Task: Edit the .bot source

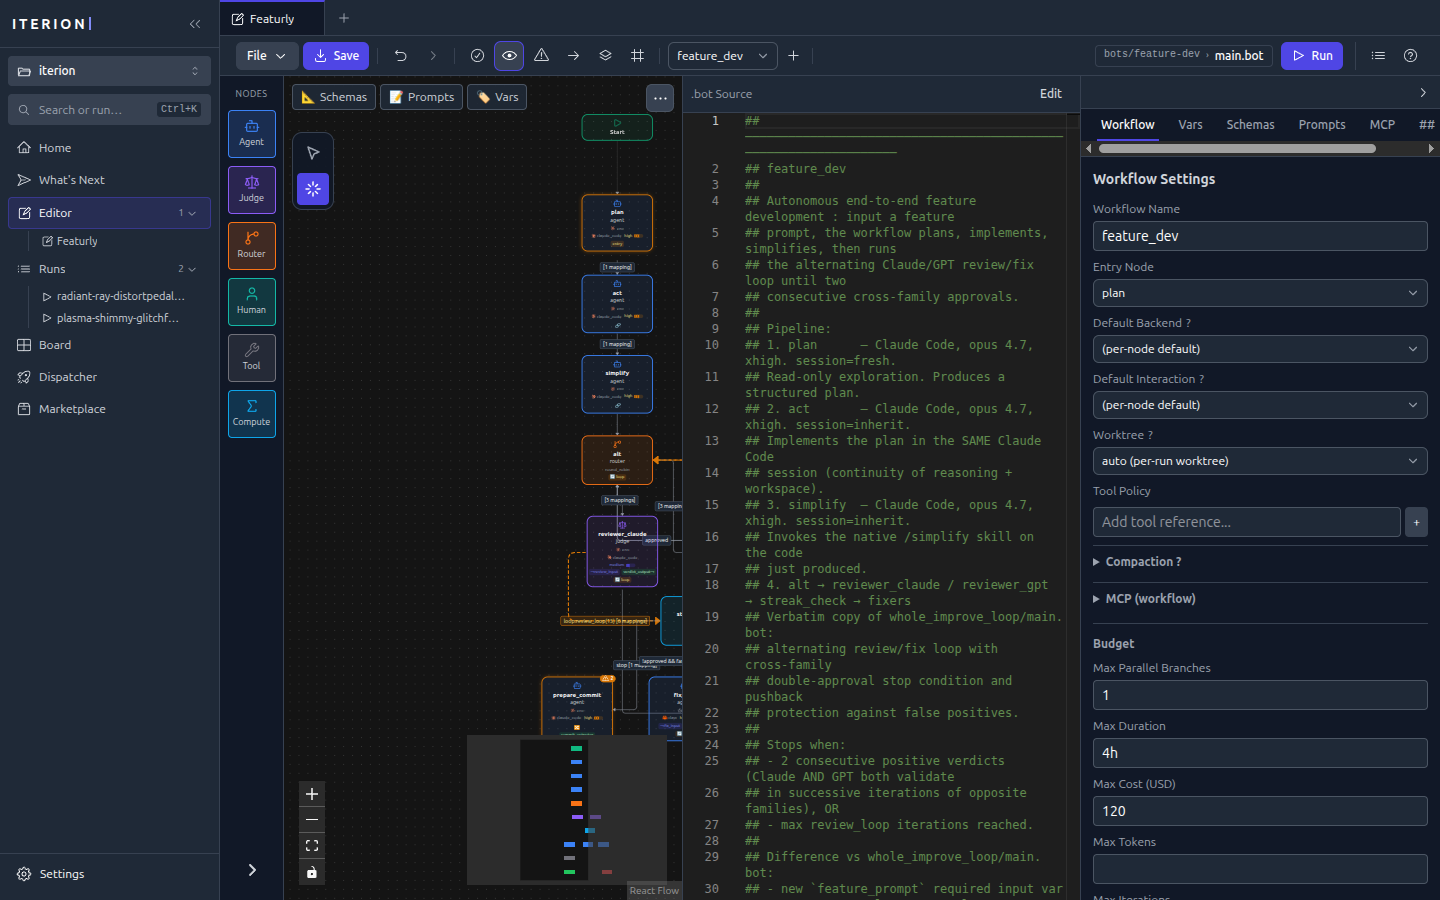Action: tap(1051, 94)
